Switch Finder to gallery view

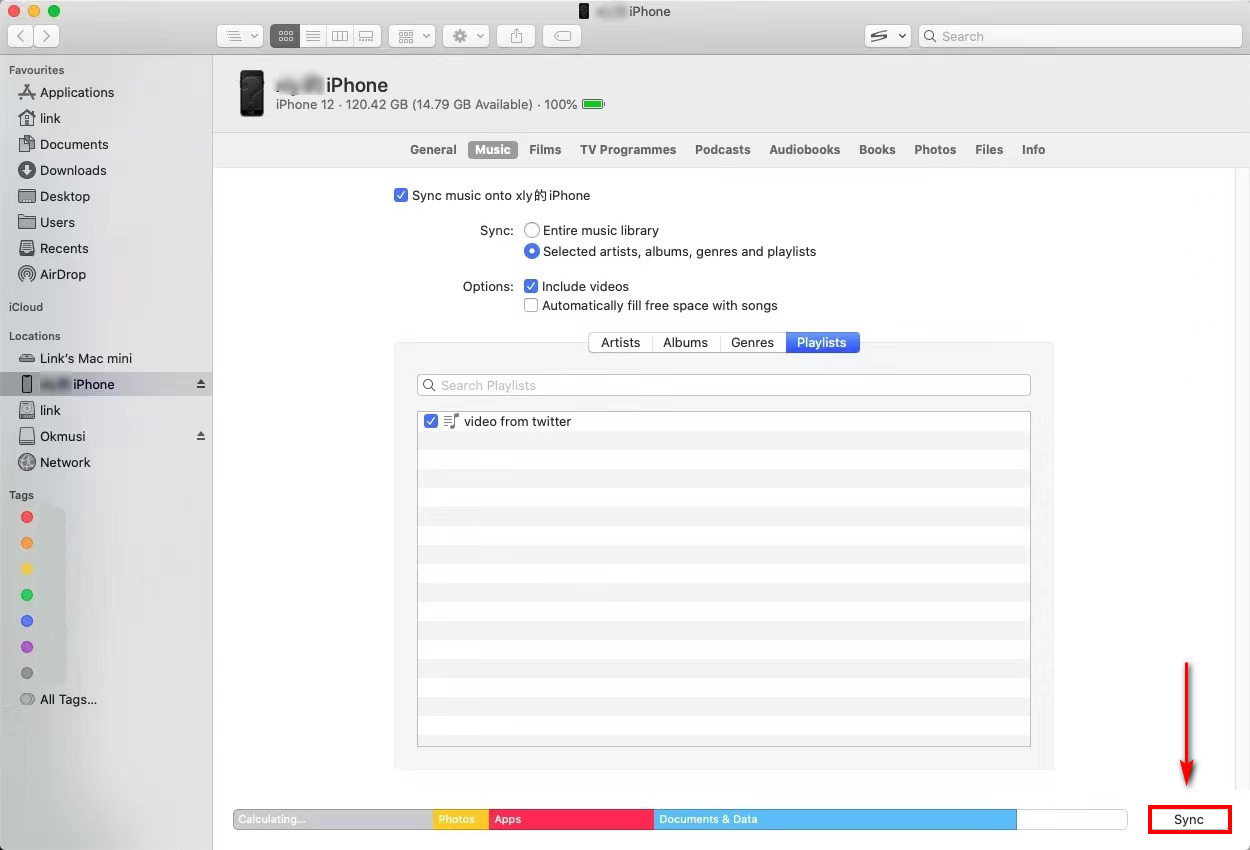click(x=366, y=36)
